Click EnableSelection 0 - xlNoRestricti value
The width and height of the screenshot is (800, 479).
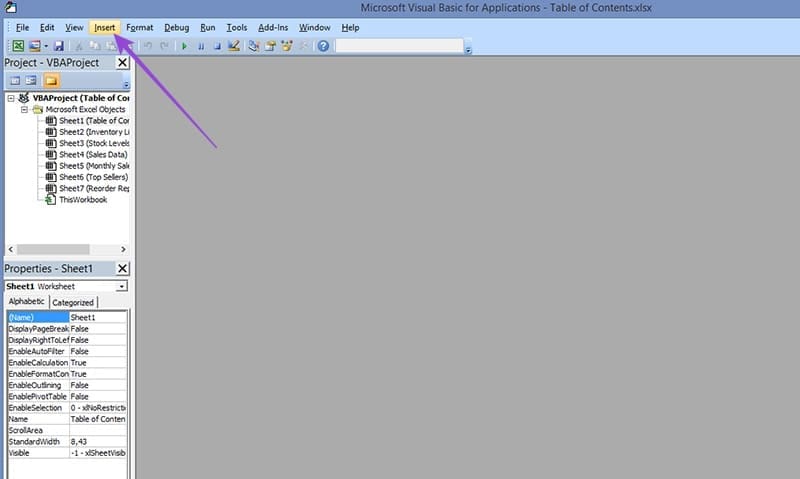[98, 408]
